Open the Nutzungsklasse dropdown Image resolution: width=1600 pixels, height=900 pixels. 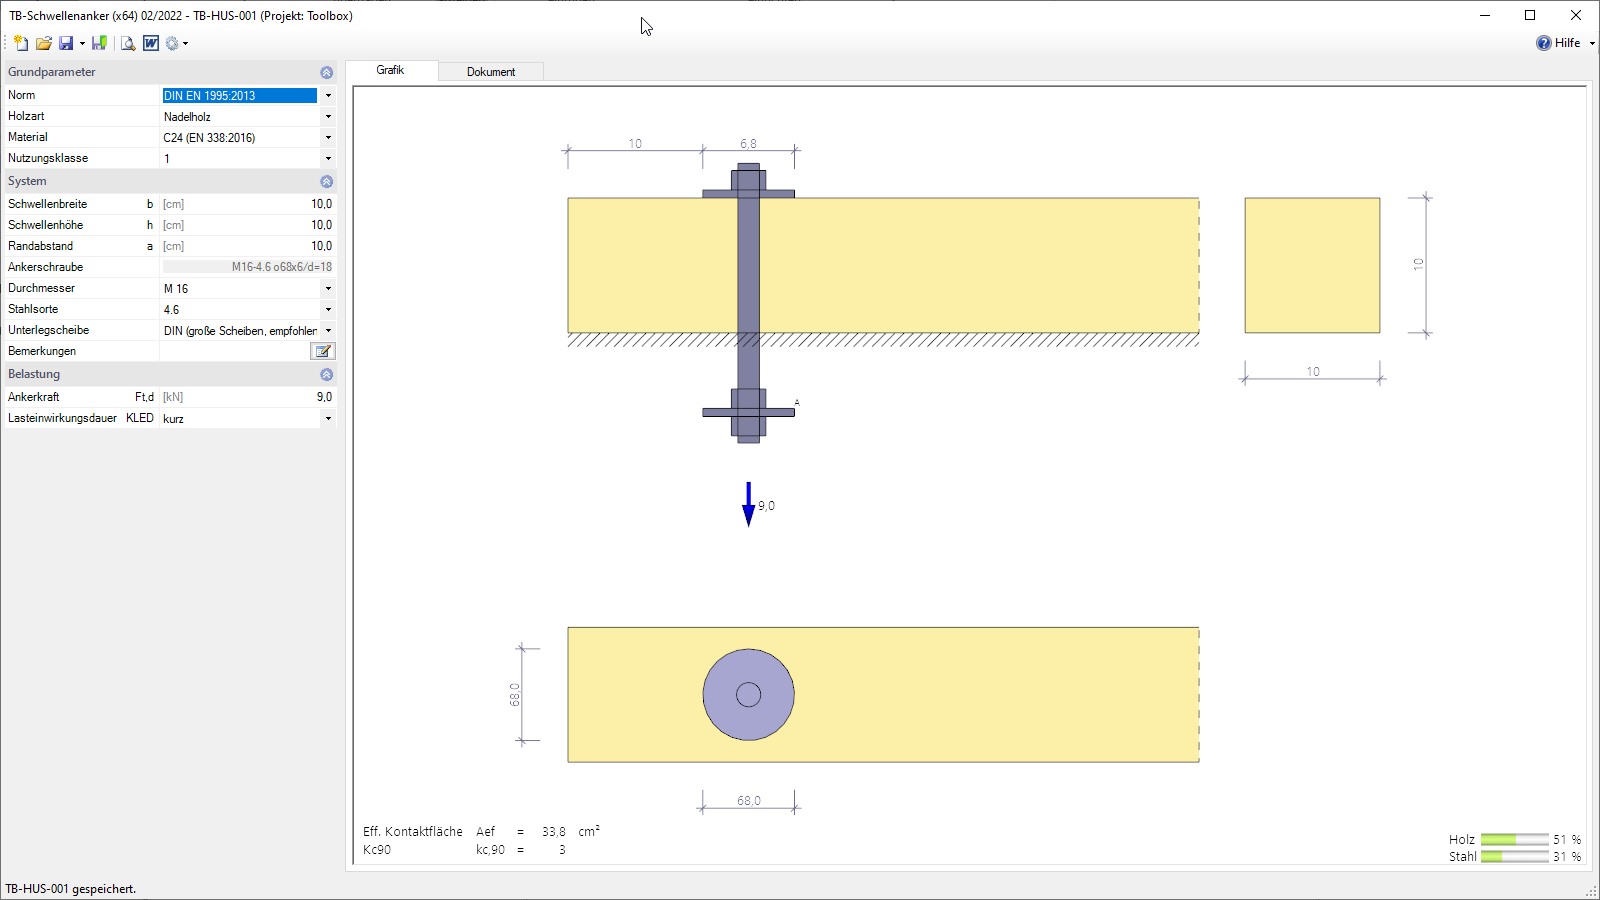[x=328, y=159]
